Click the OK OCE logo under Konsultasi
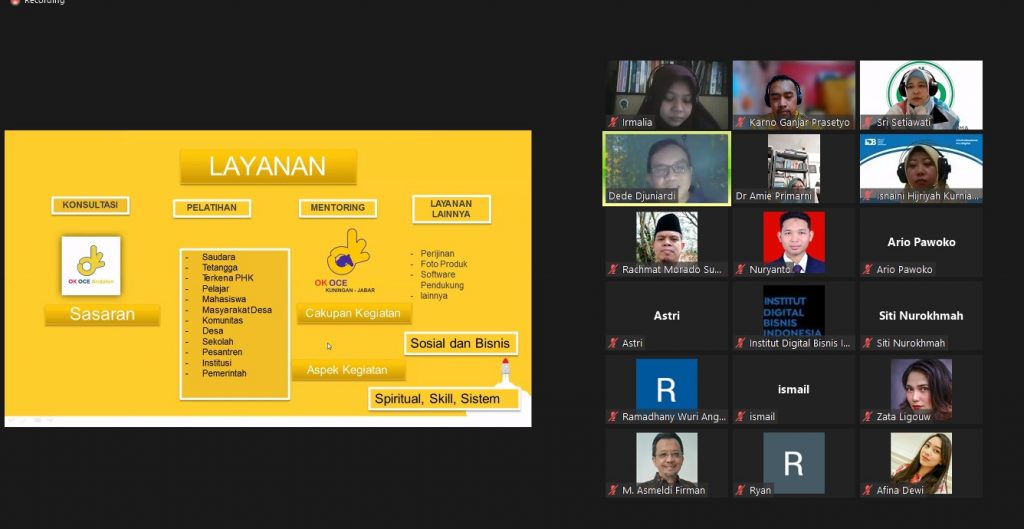Screen dimensions: 1024x529 pos(91,265)
